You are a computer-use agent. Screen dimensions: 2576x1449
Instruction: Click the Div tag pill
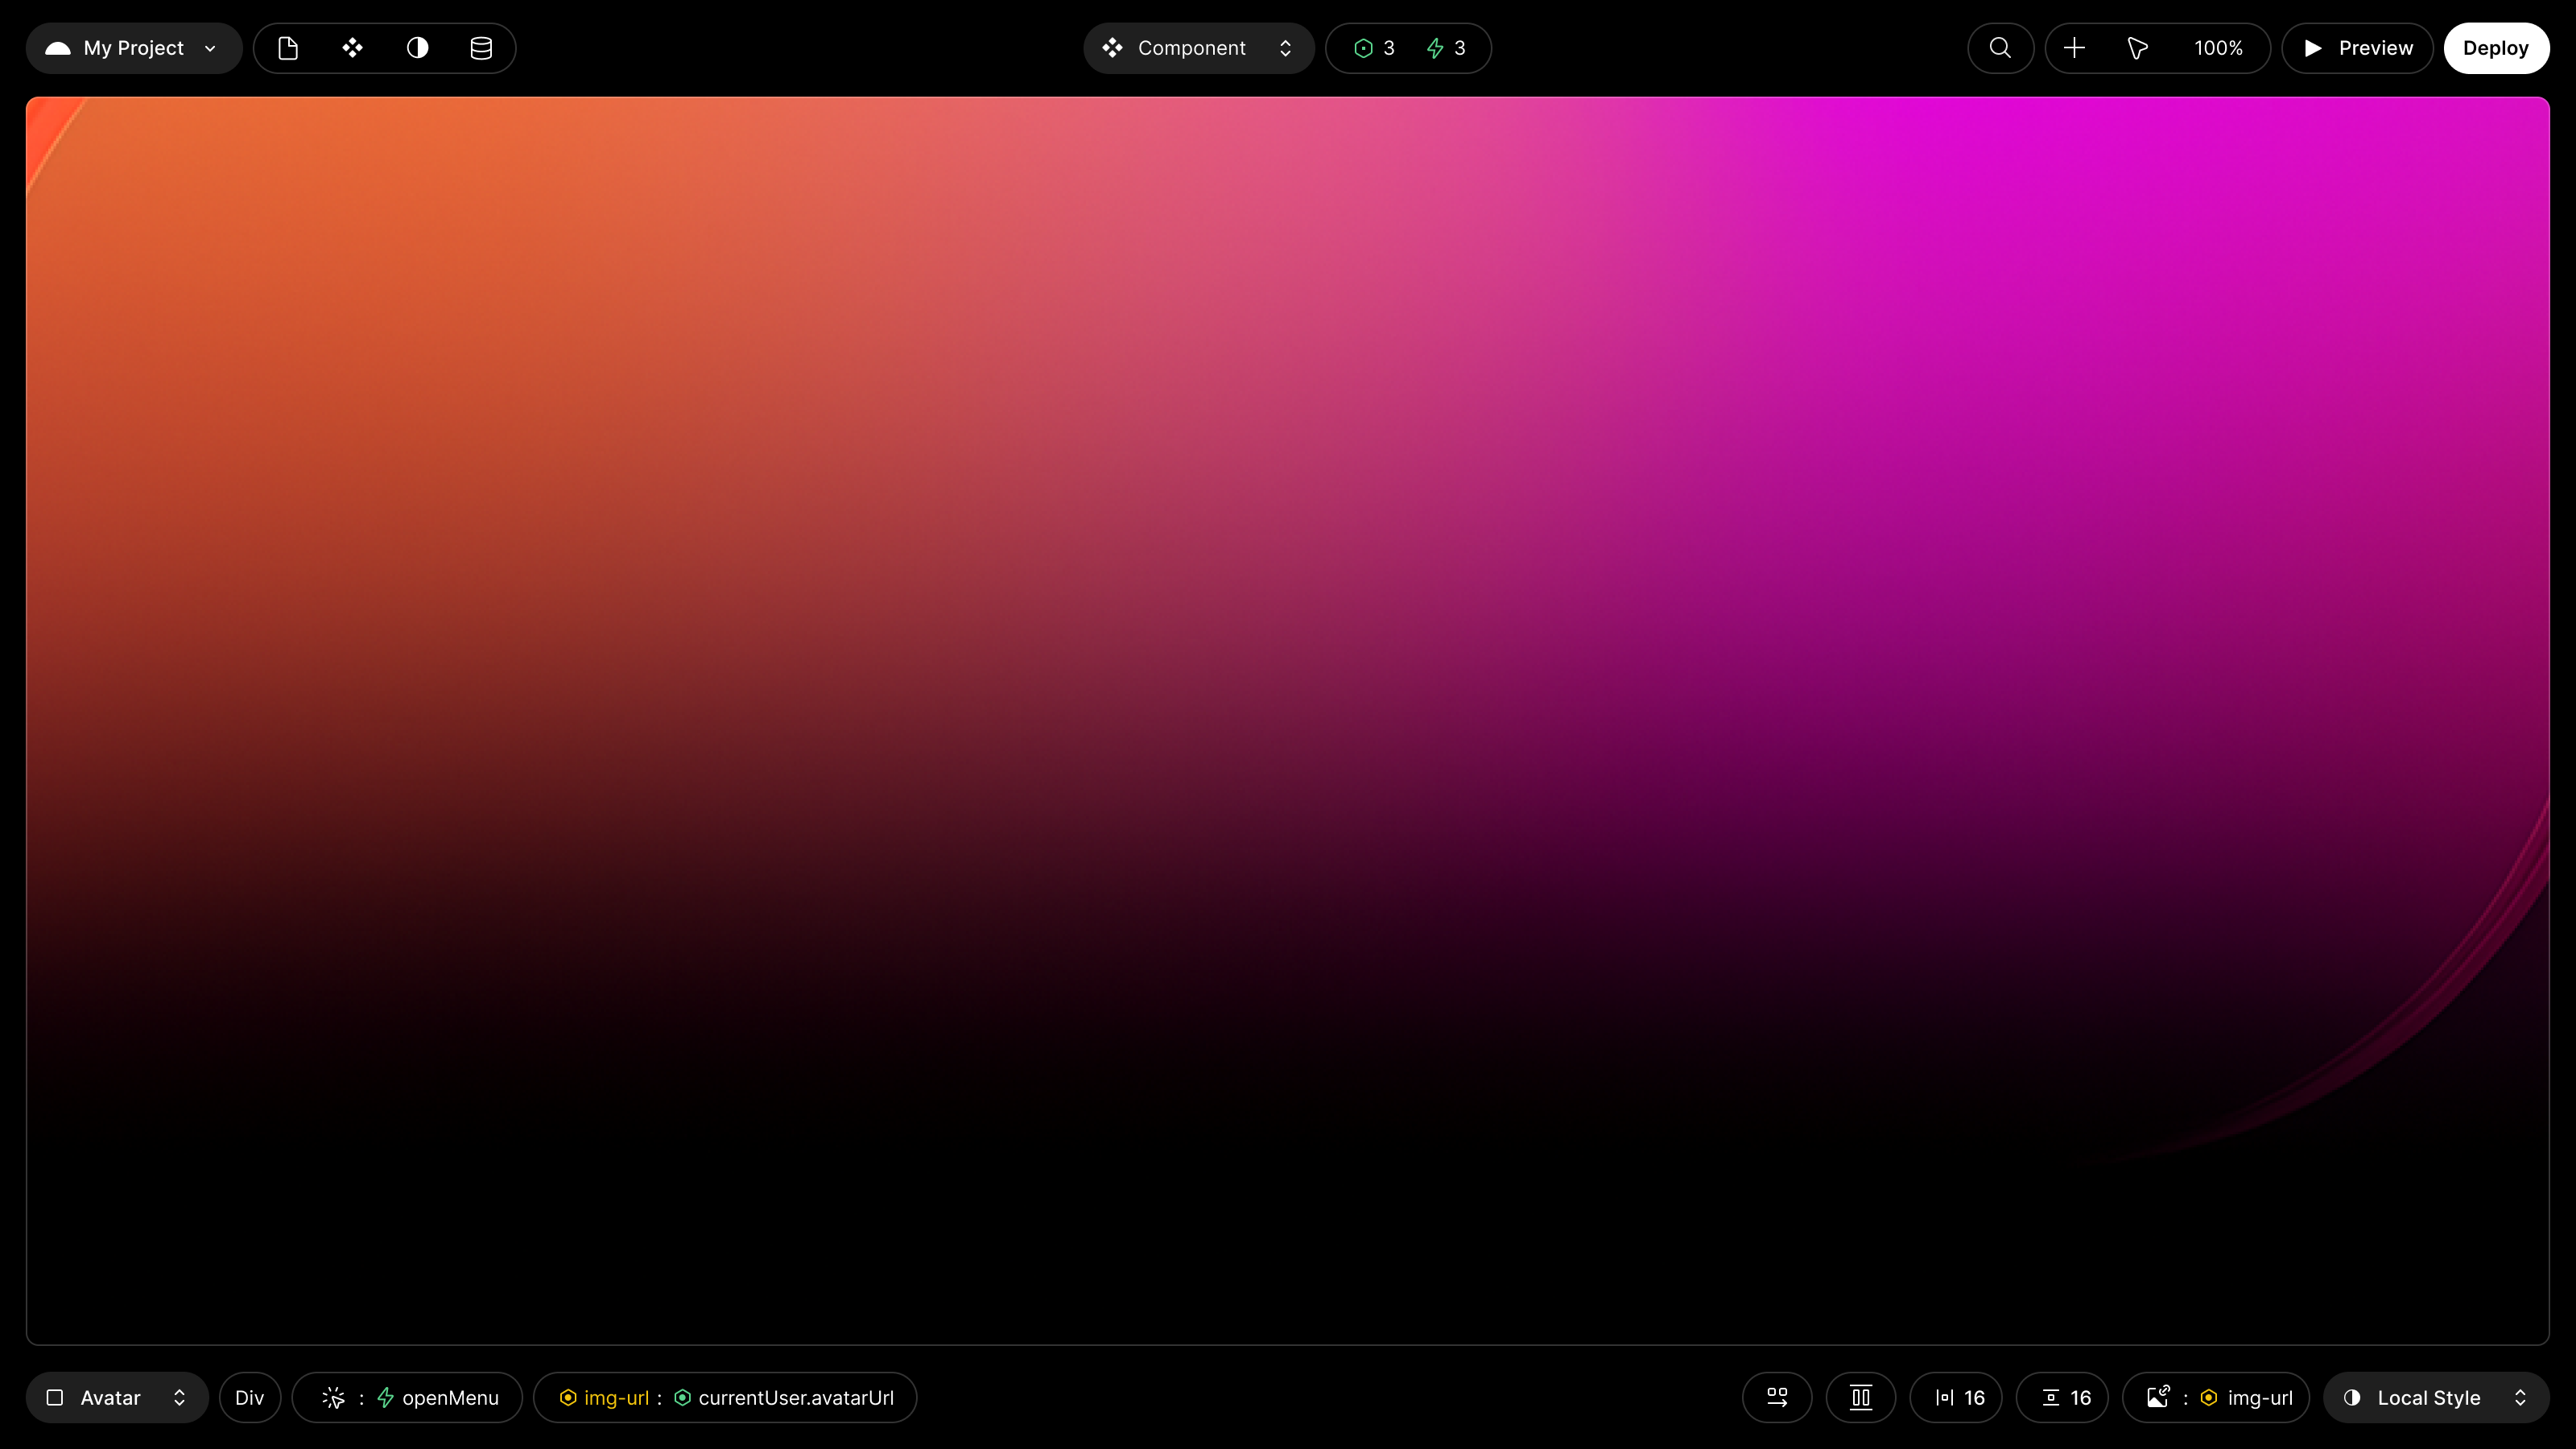[249, 1397]
